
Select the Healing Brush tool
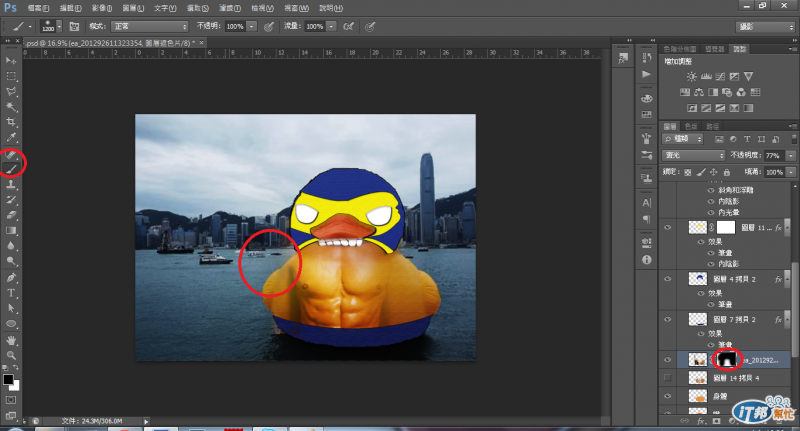[x=11, y=154]
